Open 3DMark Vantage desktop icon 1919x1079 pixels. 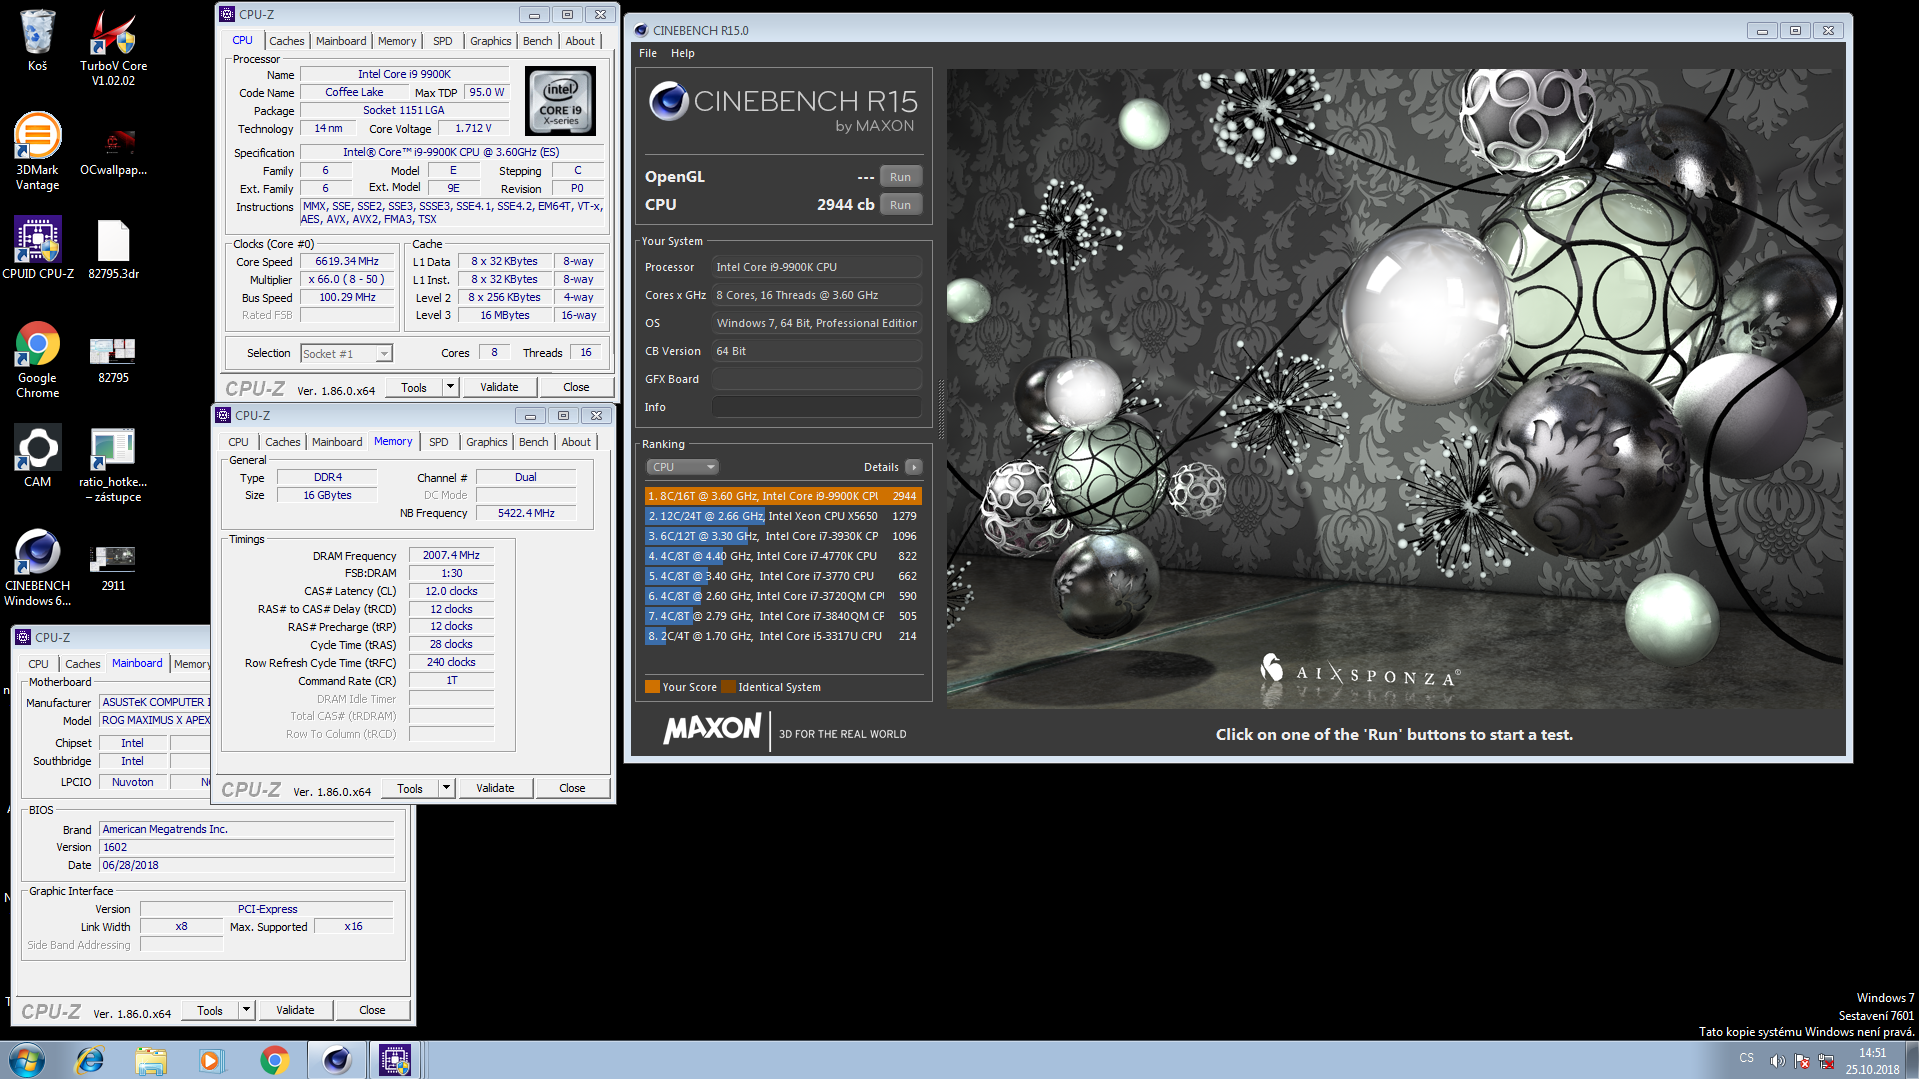pos(37,150)
